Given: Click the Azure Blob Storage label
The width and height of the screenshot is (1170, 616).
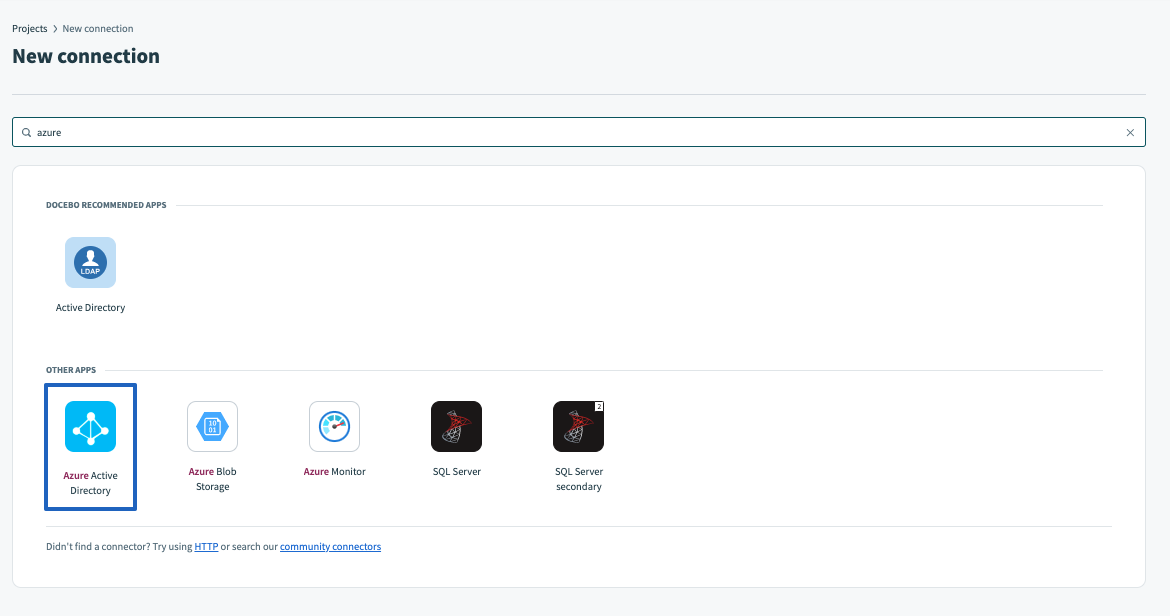Looking at the screenshot, I should [212, 478].
